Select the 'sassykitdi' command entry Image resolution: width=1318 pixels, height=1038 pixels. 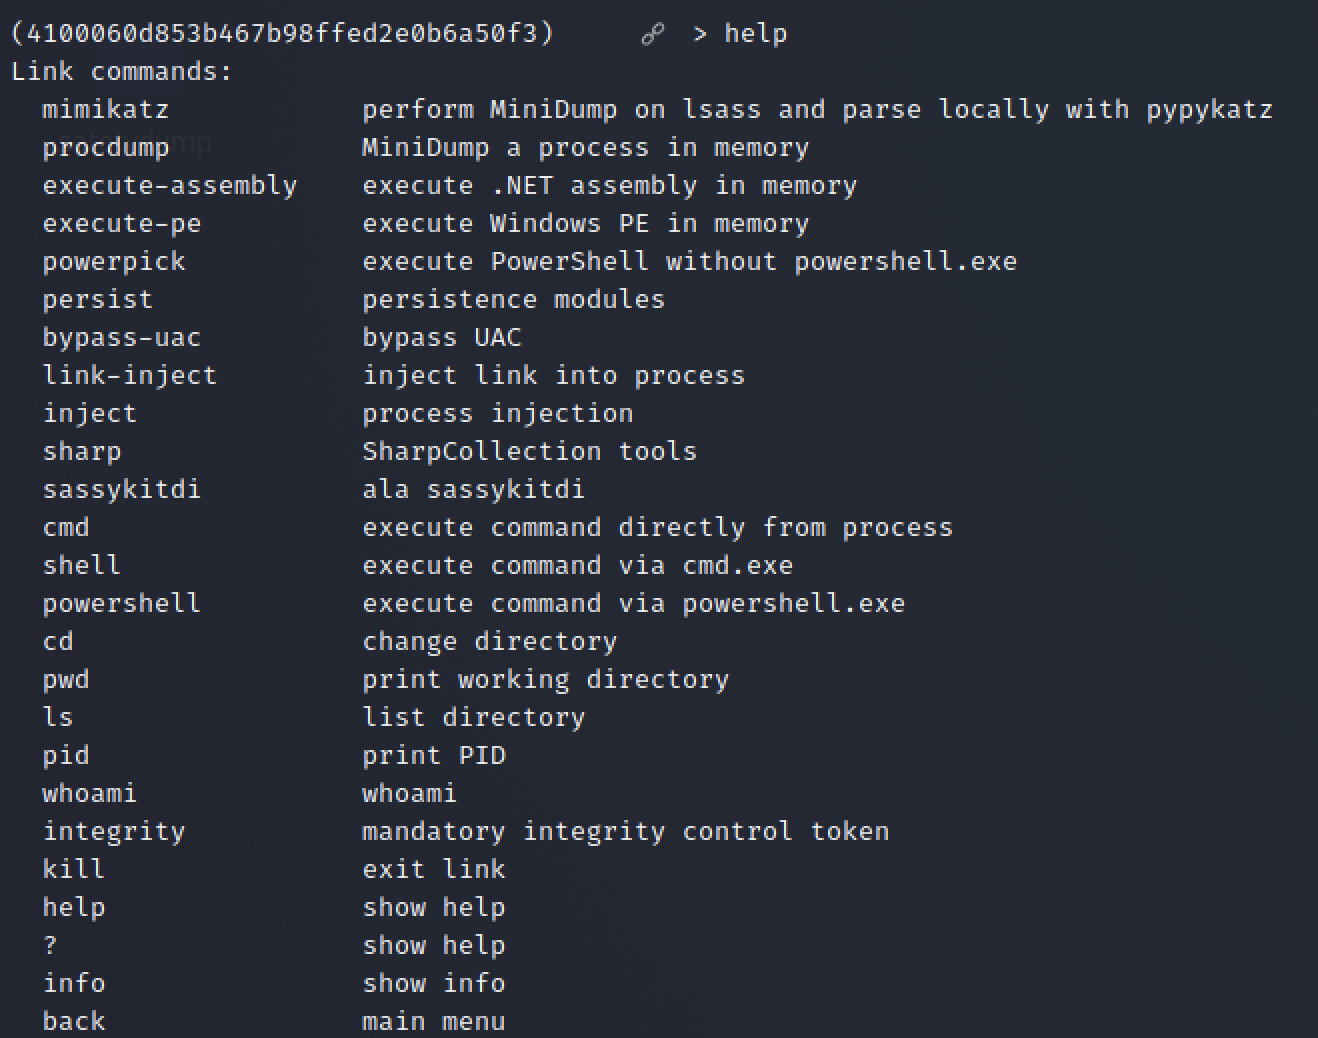tap(121, 490)
